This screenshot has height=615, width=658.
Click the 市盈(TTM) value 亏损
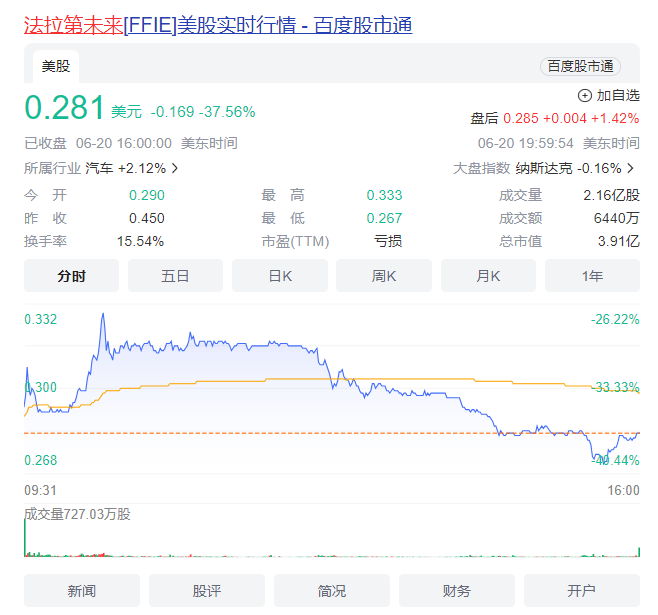pyautogui.click(x=388, y=241)
